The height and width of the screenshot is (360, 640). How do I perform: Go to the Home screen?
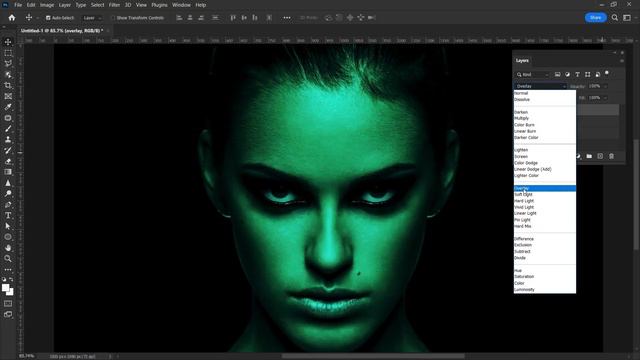coord(12,18)
